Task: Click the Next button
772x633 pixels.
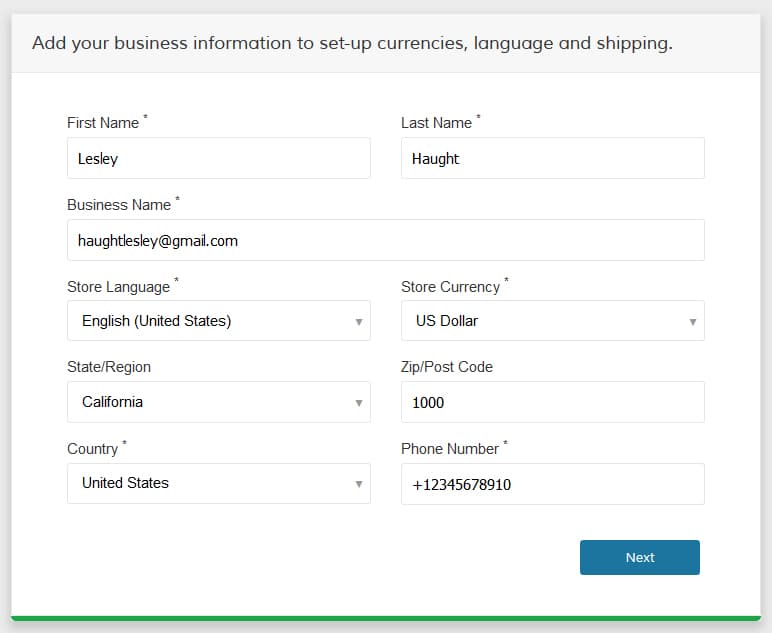Action: [640, 557]
